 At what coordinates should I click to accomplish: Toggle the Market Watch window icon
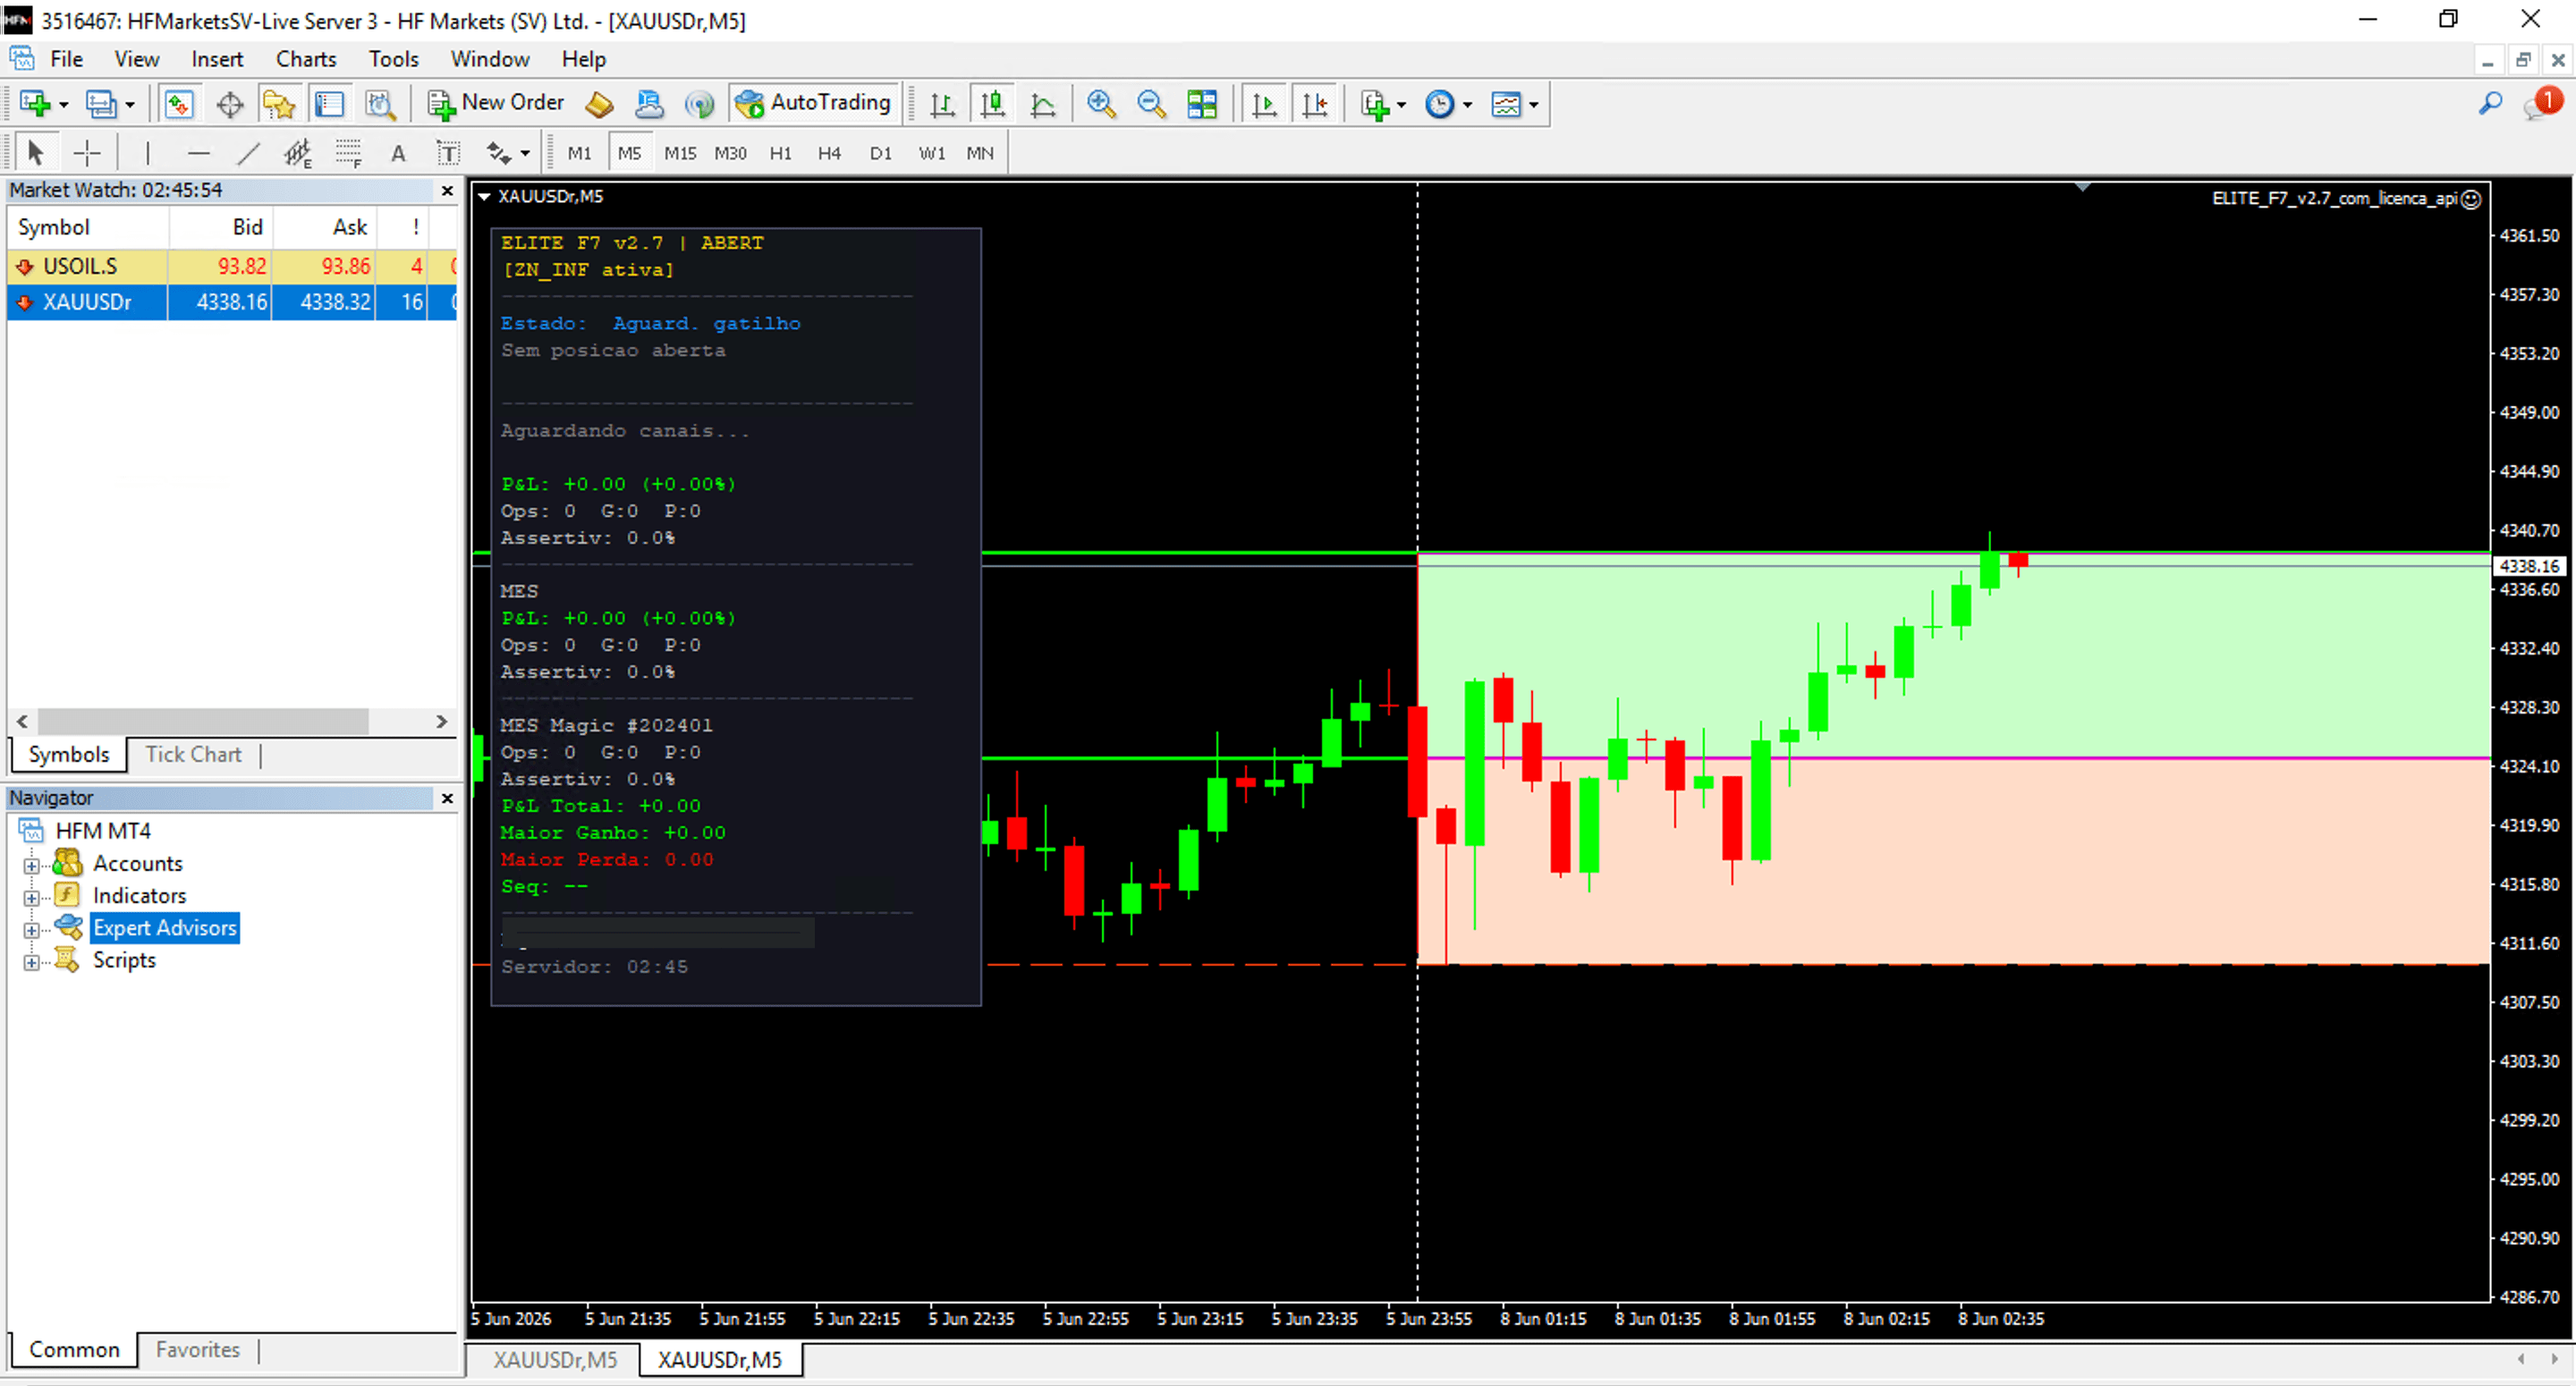point(179,104)
